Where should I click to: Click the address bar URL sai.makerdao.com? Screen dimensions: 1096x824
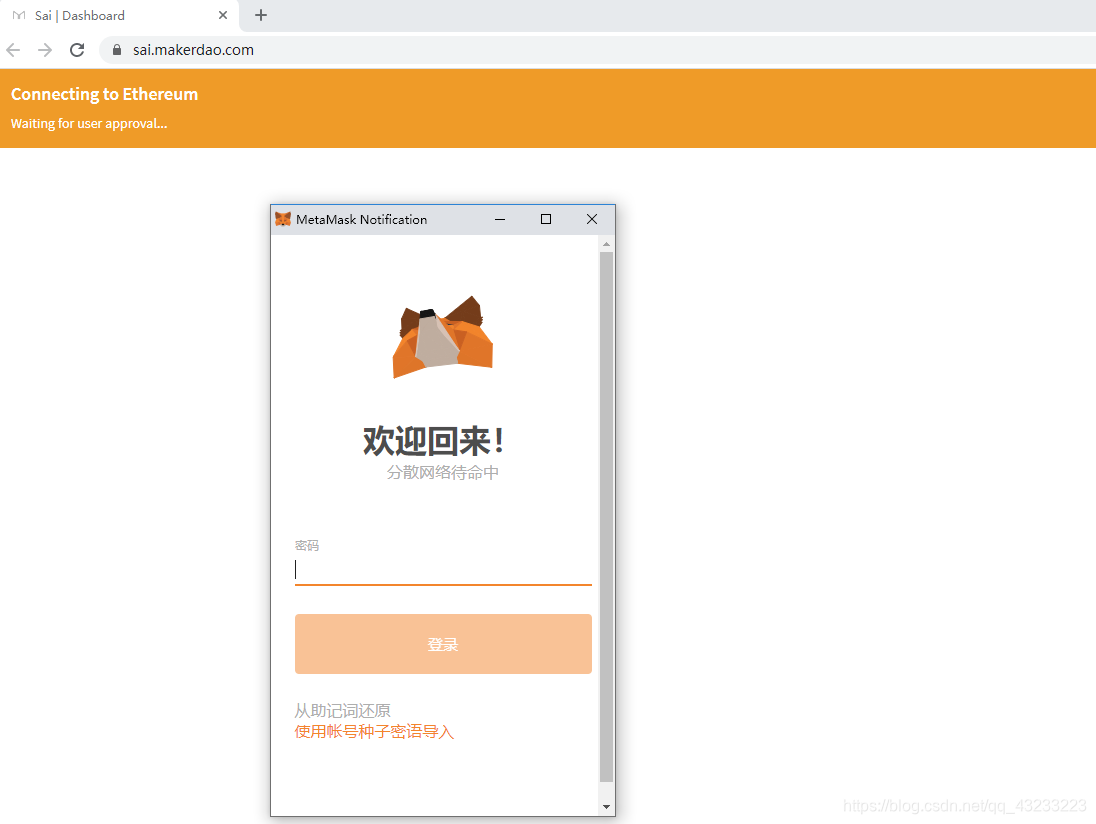click(x=194, y=50)
